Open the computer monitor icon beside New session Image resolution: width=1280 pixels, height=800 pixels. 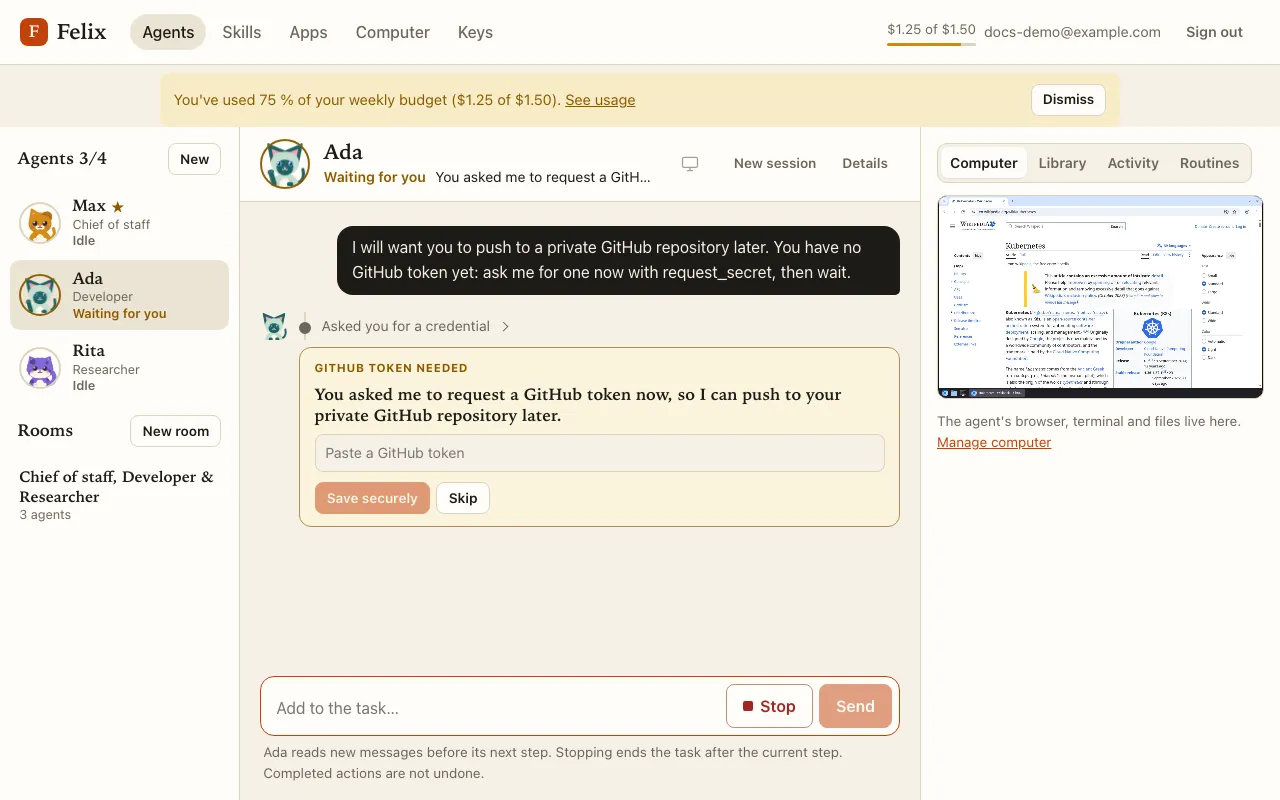(x=690, y=164)
